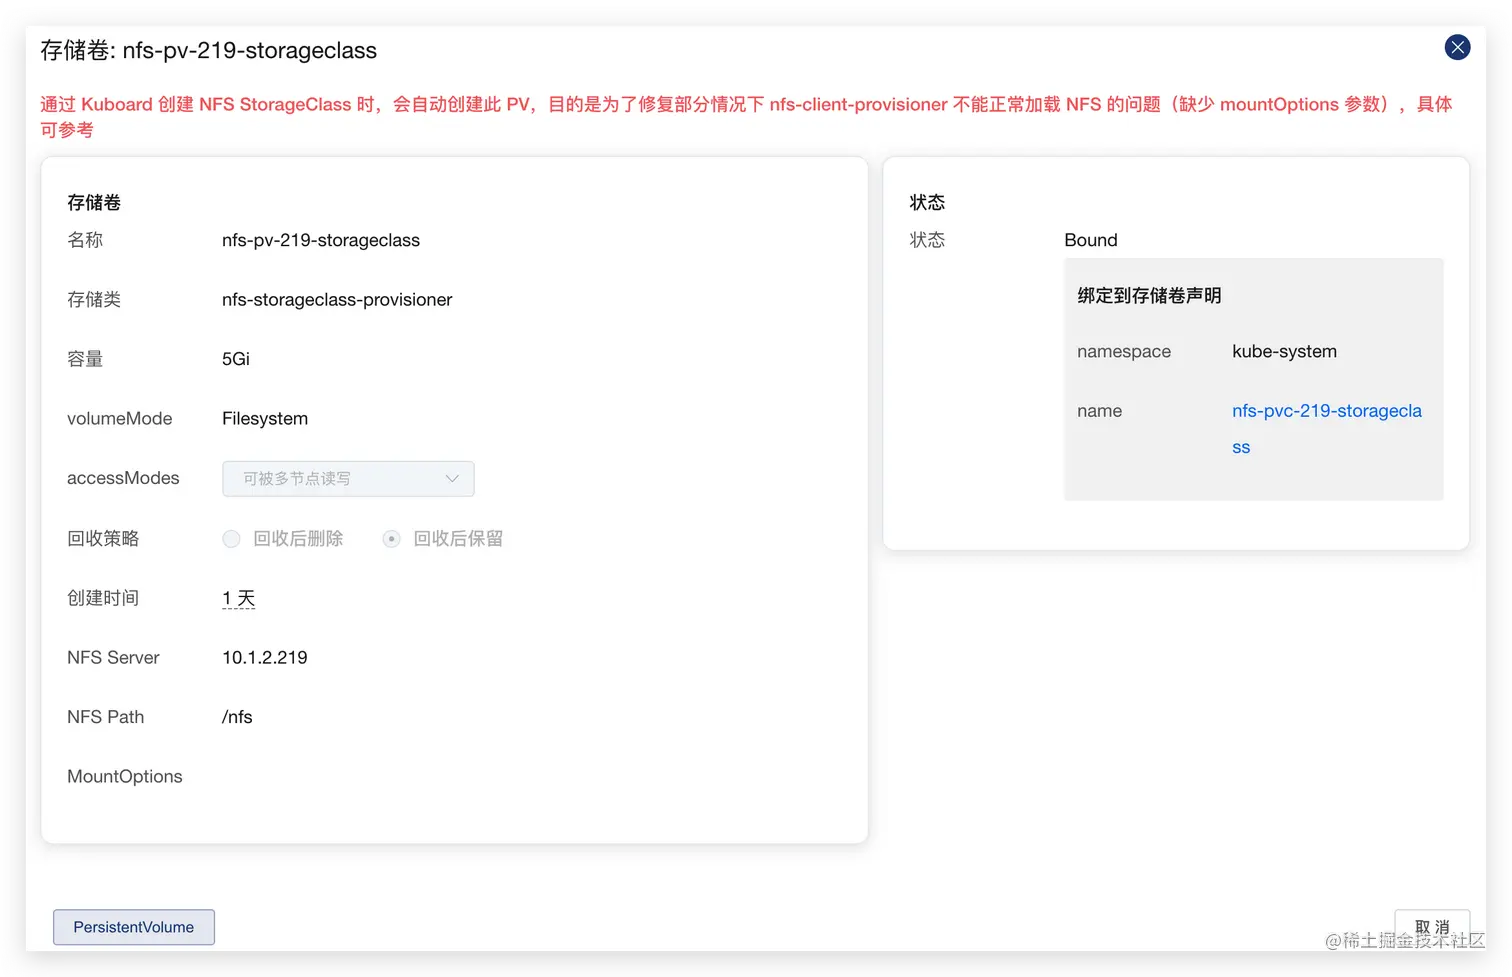Click the NFS Path value /nfs

click(237, 717)
